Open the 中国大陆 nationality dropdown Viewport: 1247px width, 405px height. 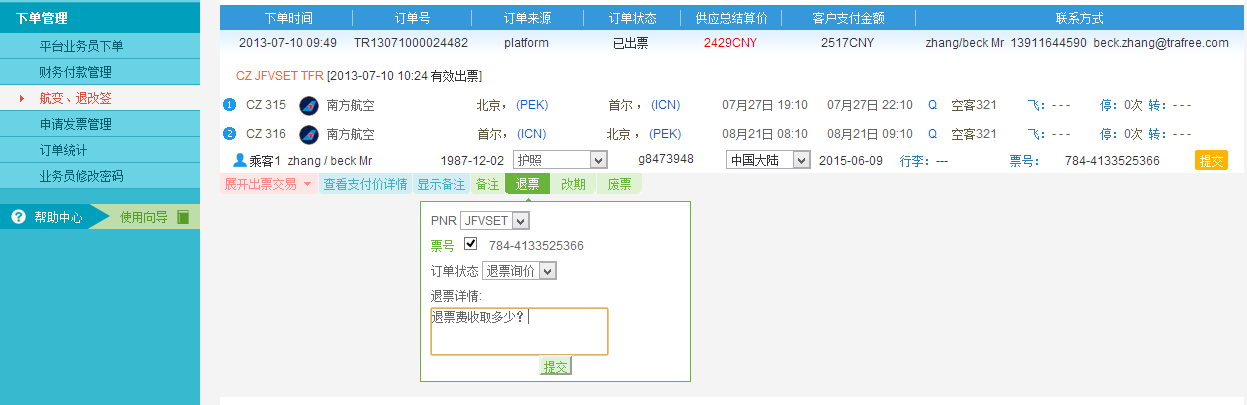[768, 160]
